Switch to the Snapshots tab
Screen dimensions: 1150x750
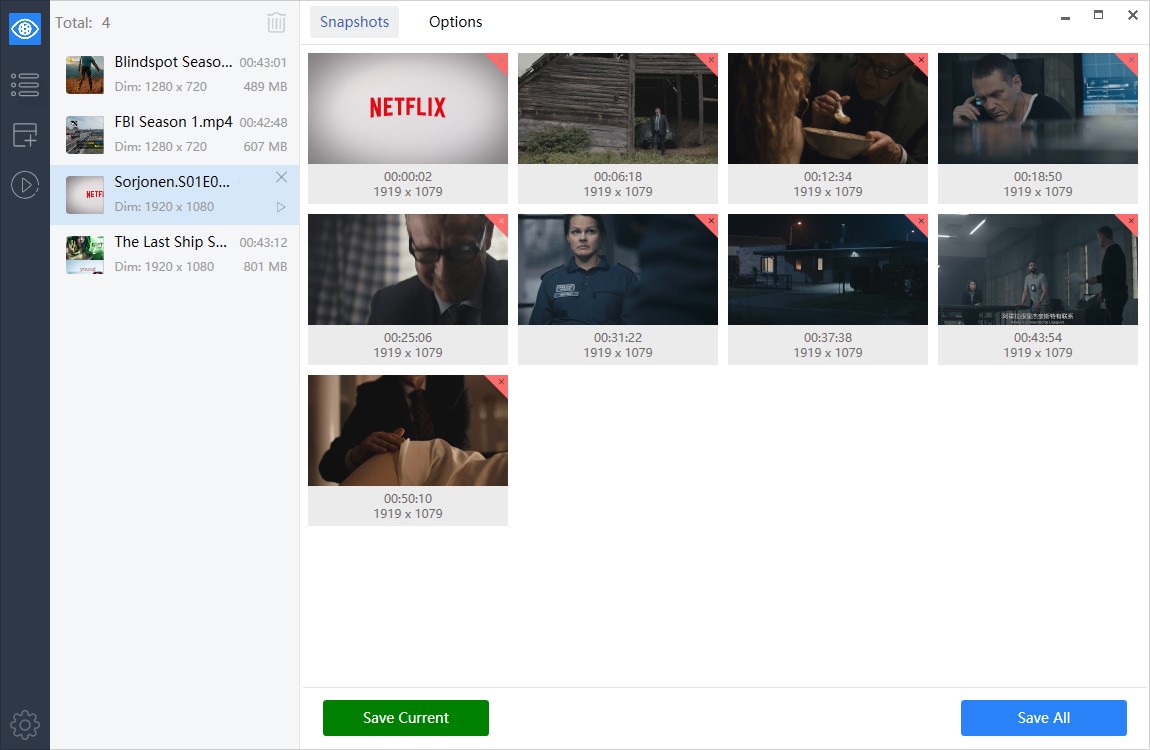tap(354, 22)
